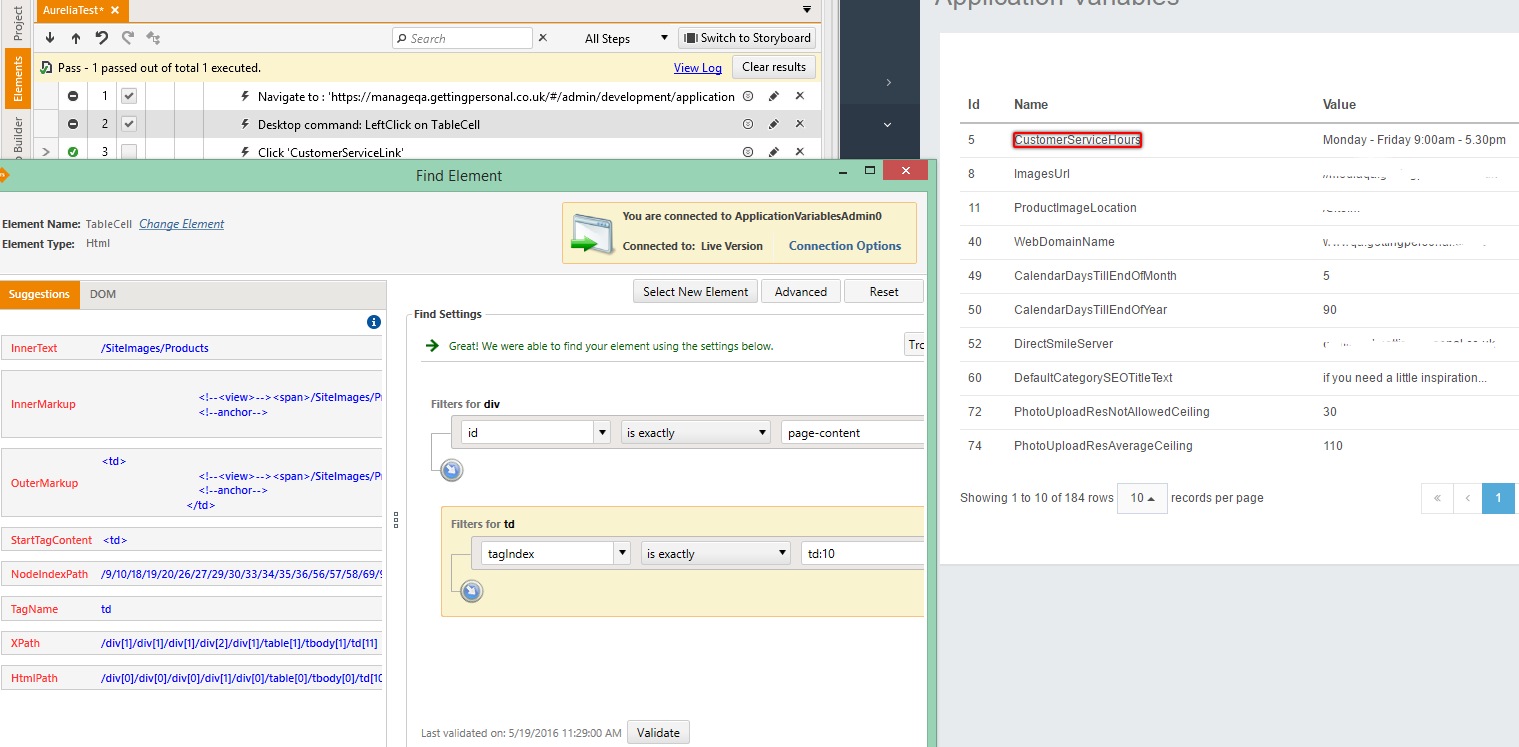This screenshot has width=1519, height=747.
Task: Clear the search box with the X icon
Action: 543,38
